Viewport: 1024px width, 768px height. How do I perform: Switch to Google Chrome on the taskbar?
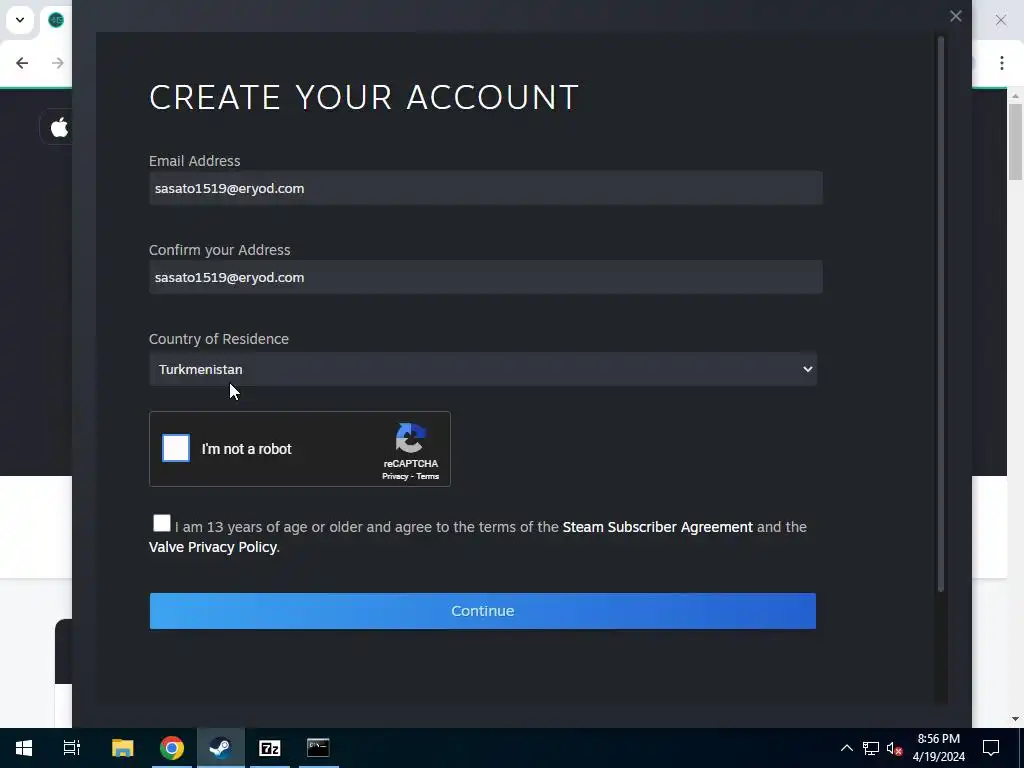point(172,748)
